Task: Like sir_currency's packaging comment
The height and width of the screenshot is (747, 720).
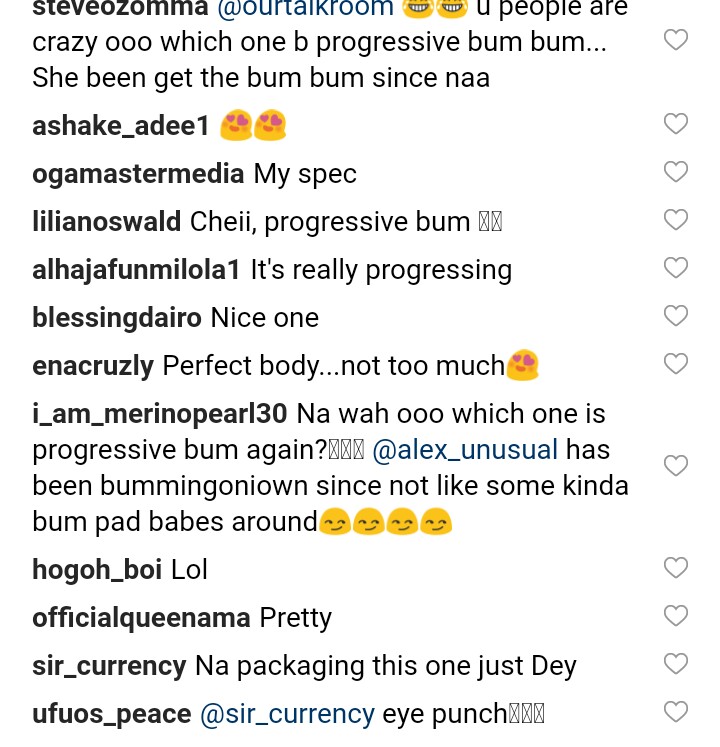Action: 676,664
